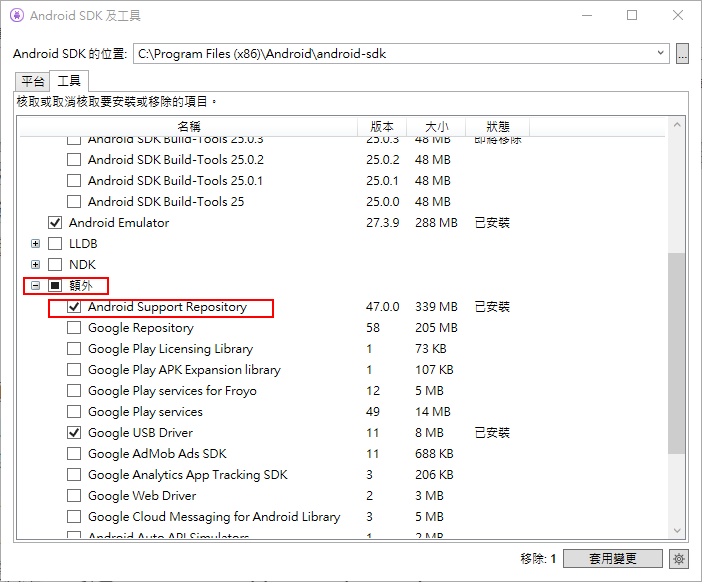
Task: Maximize the Android SDK window
Action: (632, 15)
